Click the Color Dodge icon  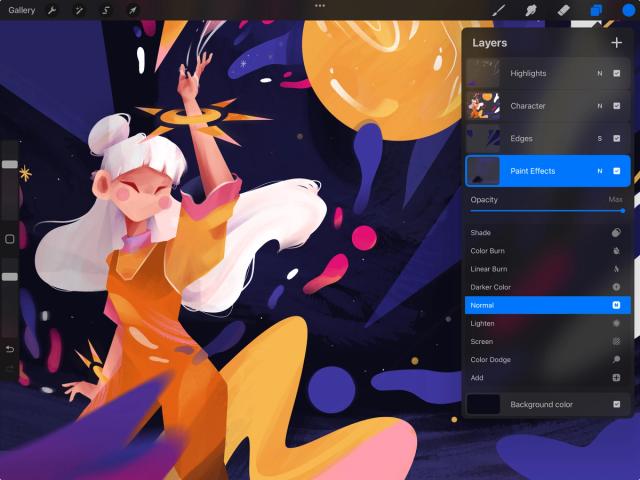click(616, 360)
